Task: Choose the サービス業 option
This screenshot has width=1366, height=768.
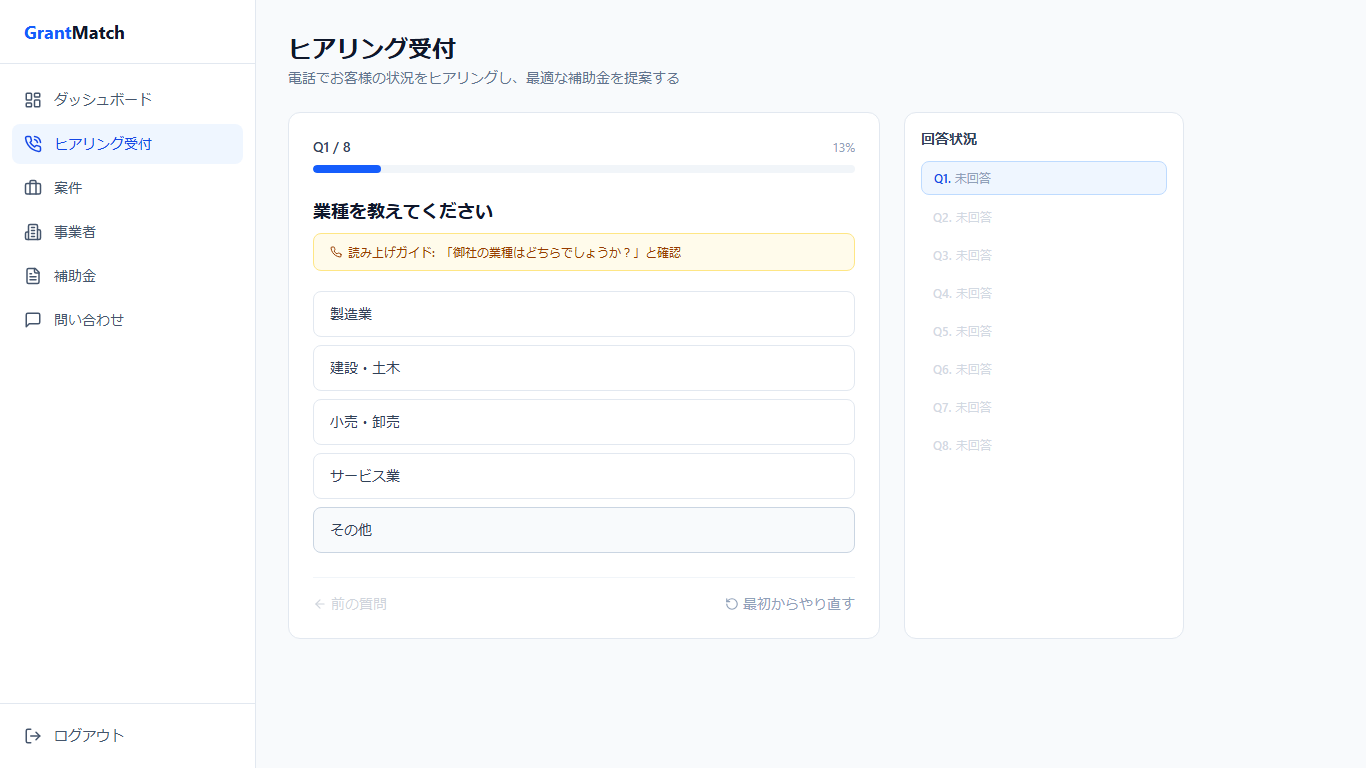Action: point(584,476)
